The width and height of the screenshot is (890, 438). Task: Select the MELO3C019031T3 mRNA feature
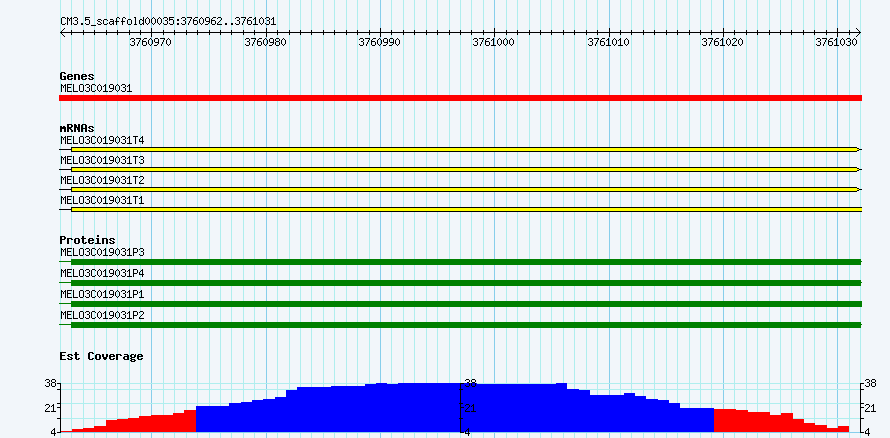(x=460, y=169)
